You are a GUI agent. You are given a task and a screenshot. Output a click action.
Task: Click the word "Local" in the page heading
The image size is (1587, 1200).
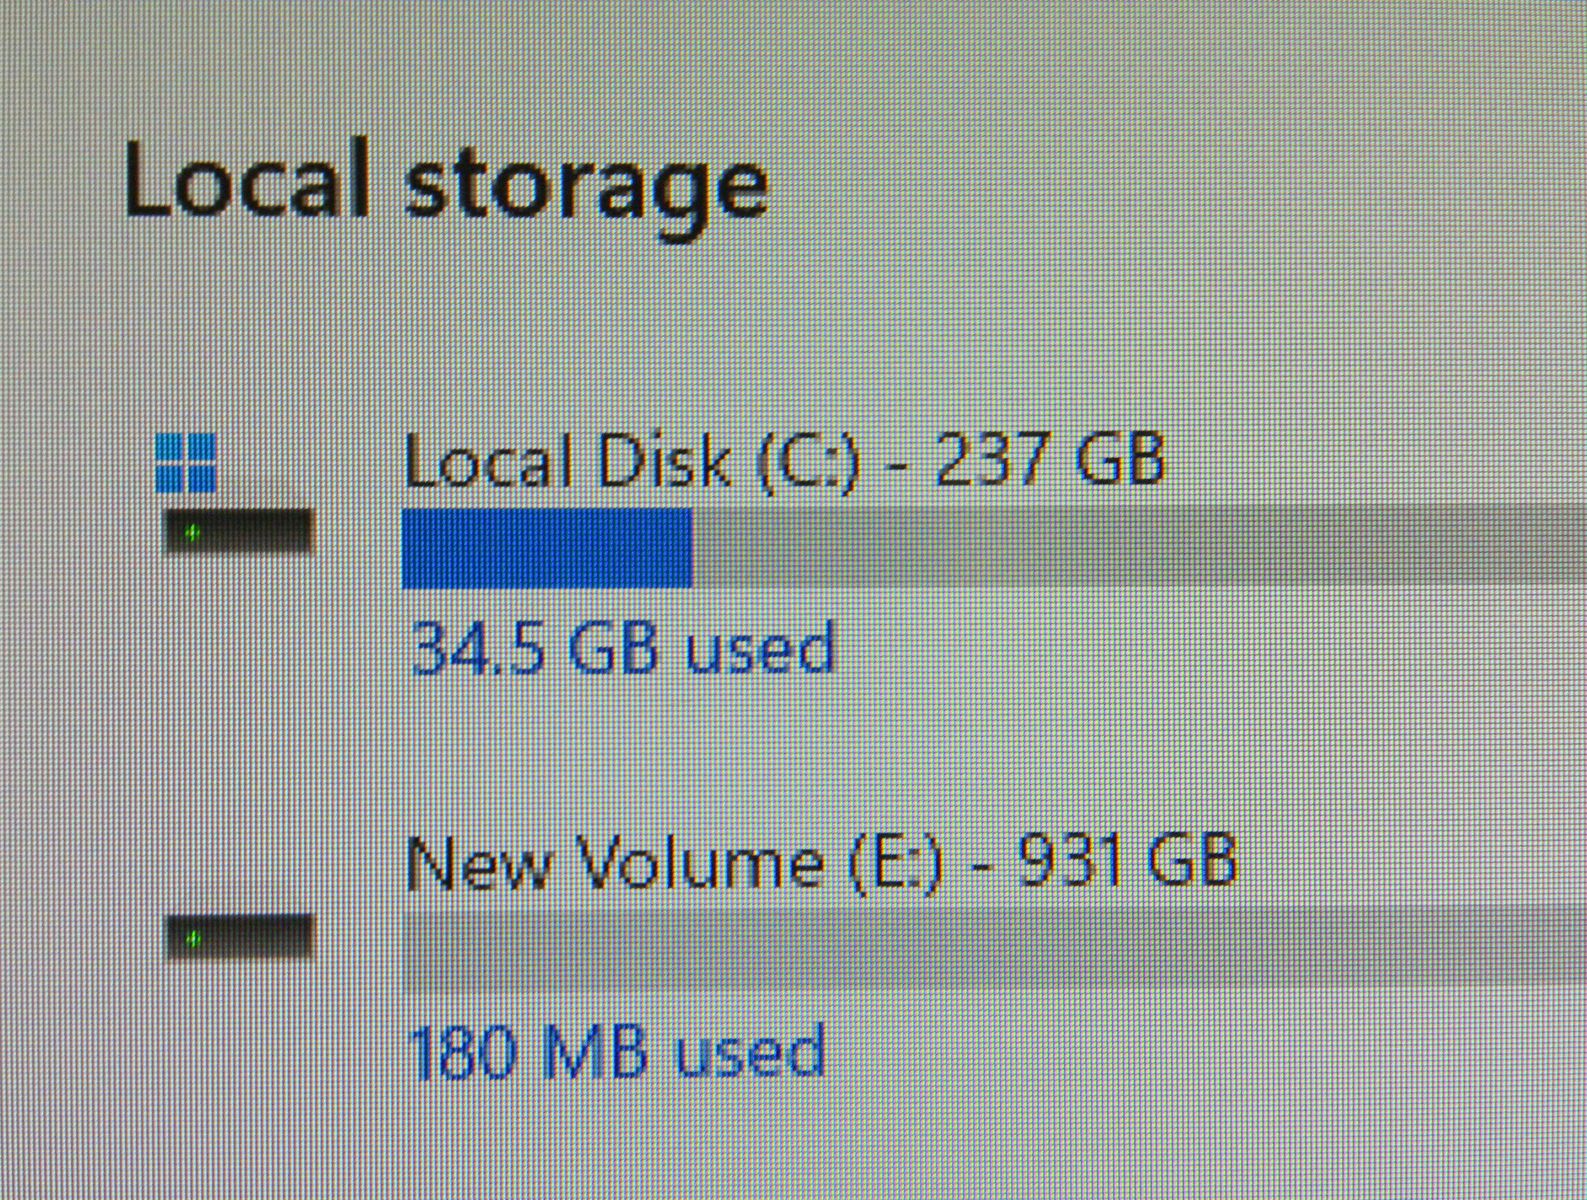[x=246, y=180]
